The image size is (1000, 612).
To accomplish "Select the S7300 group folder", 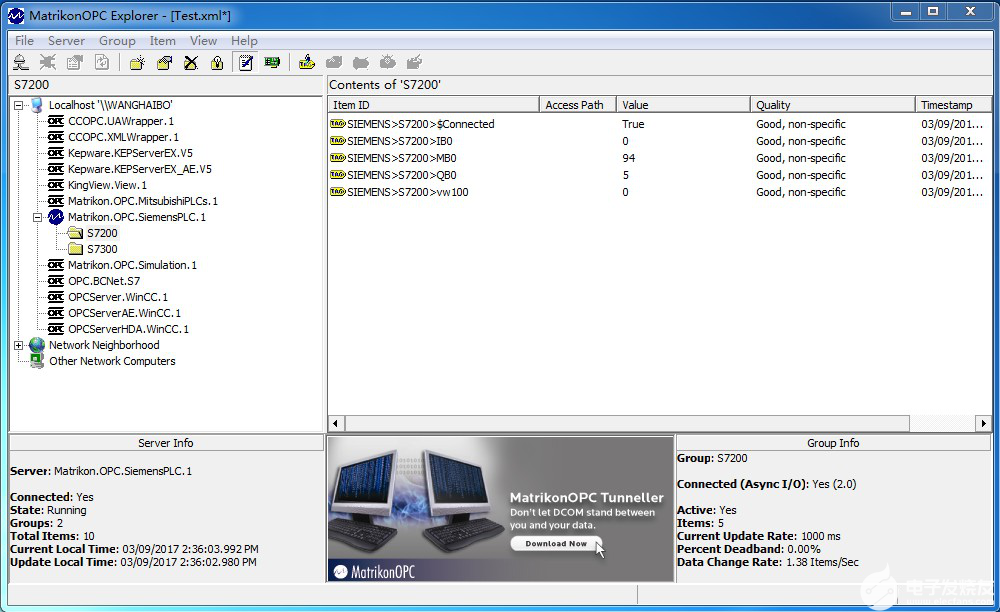I will pos(101,249).
